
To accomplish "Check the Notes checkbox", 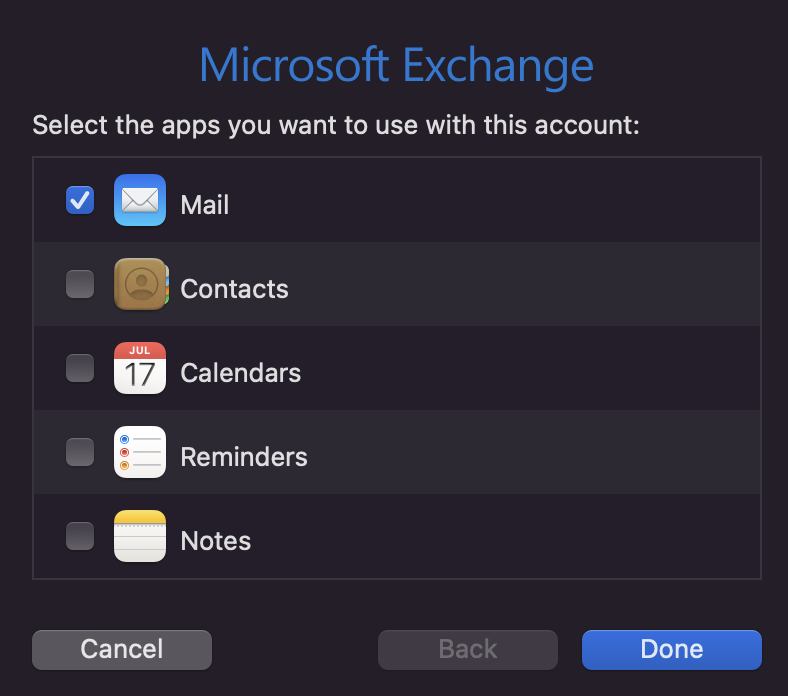I will (80, 536).
